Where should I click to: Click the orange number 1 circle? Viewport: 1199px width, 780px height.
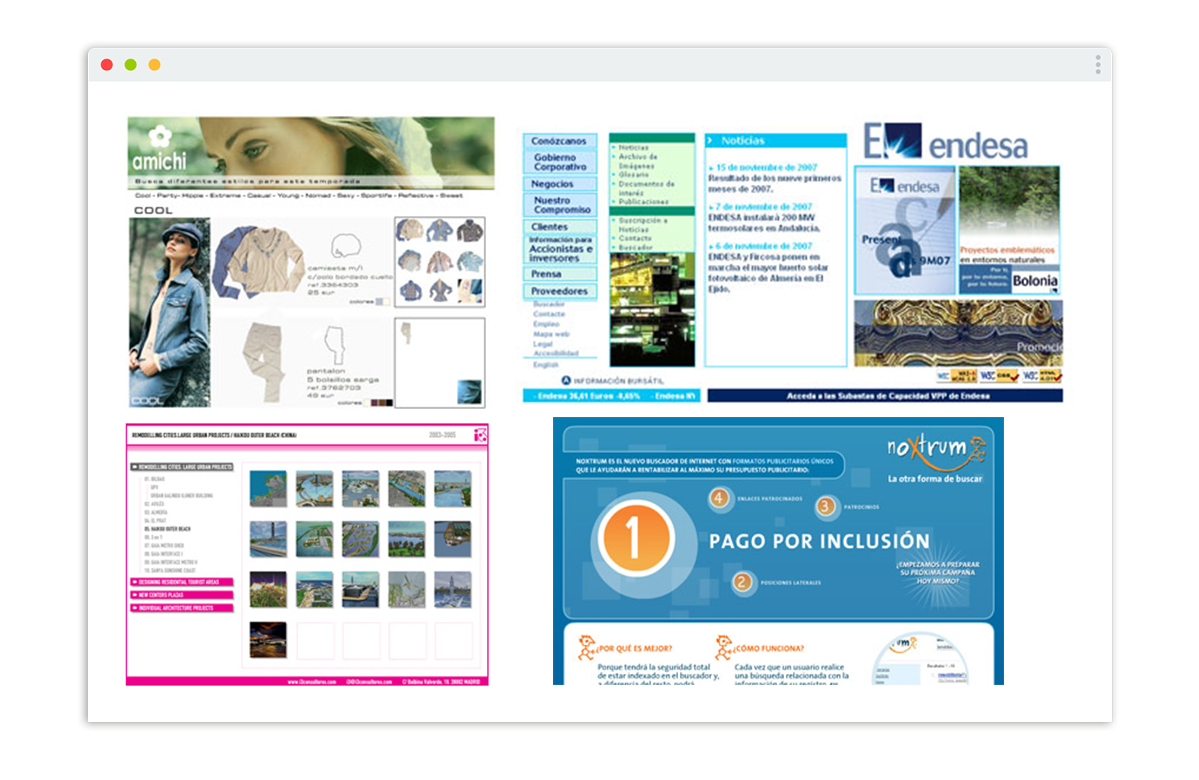point(632,537)
